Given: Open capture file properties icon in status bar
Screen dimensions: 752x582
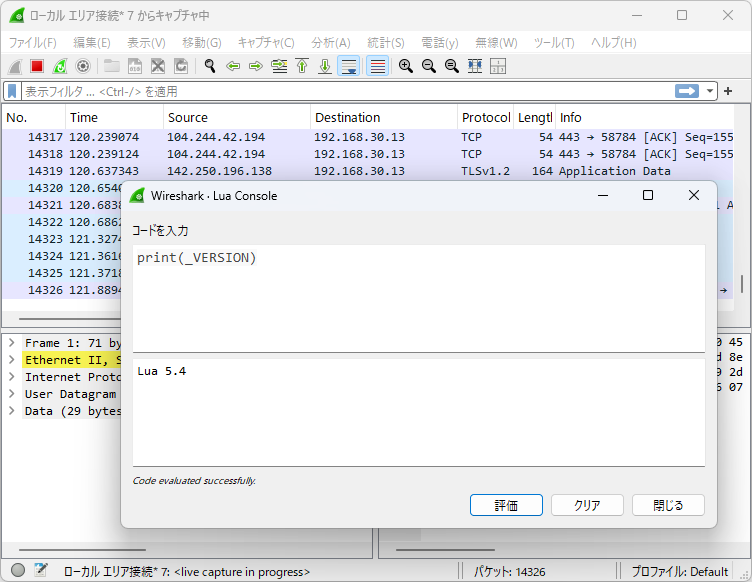Looking at the screenshot, I should (41, 570).
